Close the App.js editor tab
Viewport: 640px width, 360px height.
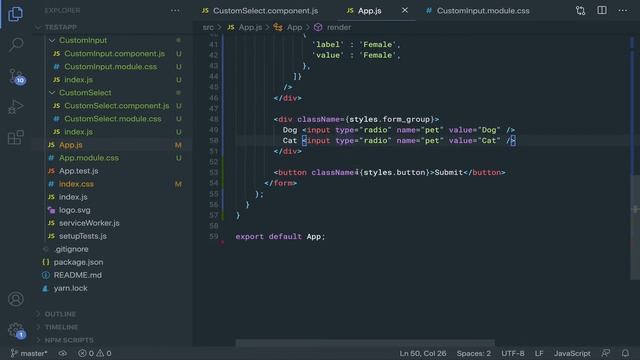(x=404, y=10)
